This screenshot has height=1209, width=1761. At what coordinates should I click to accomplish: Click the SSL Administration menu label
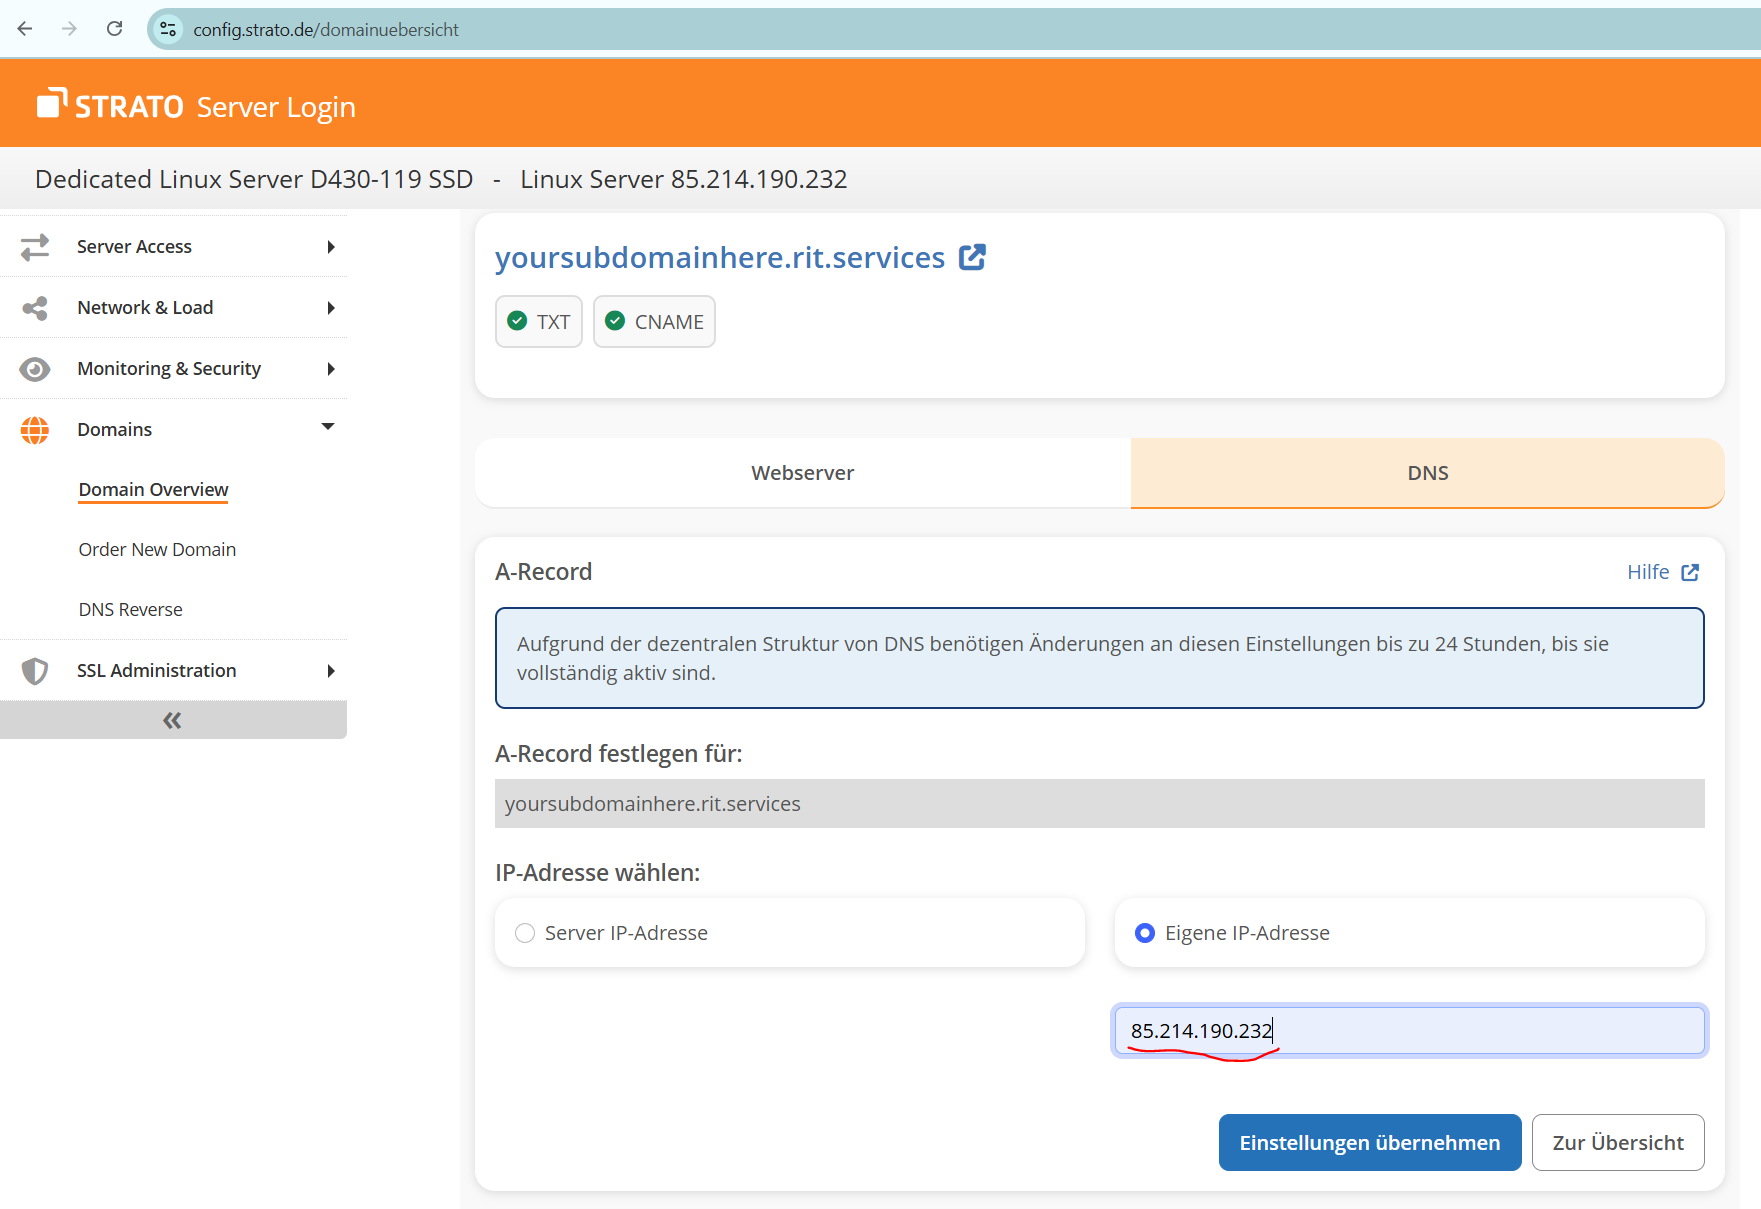coord(157,671)
